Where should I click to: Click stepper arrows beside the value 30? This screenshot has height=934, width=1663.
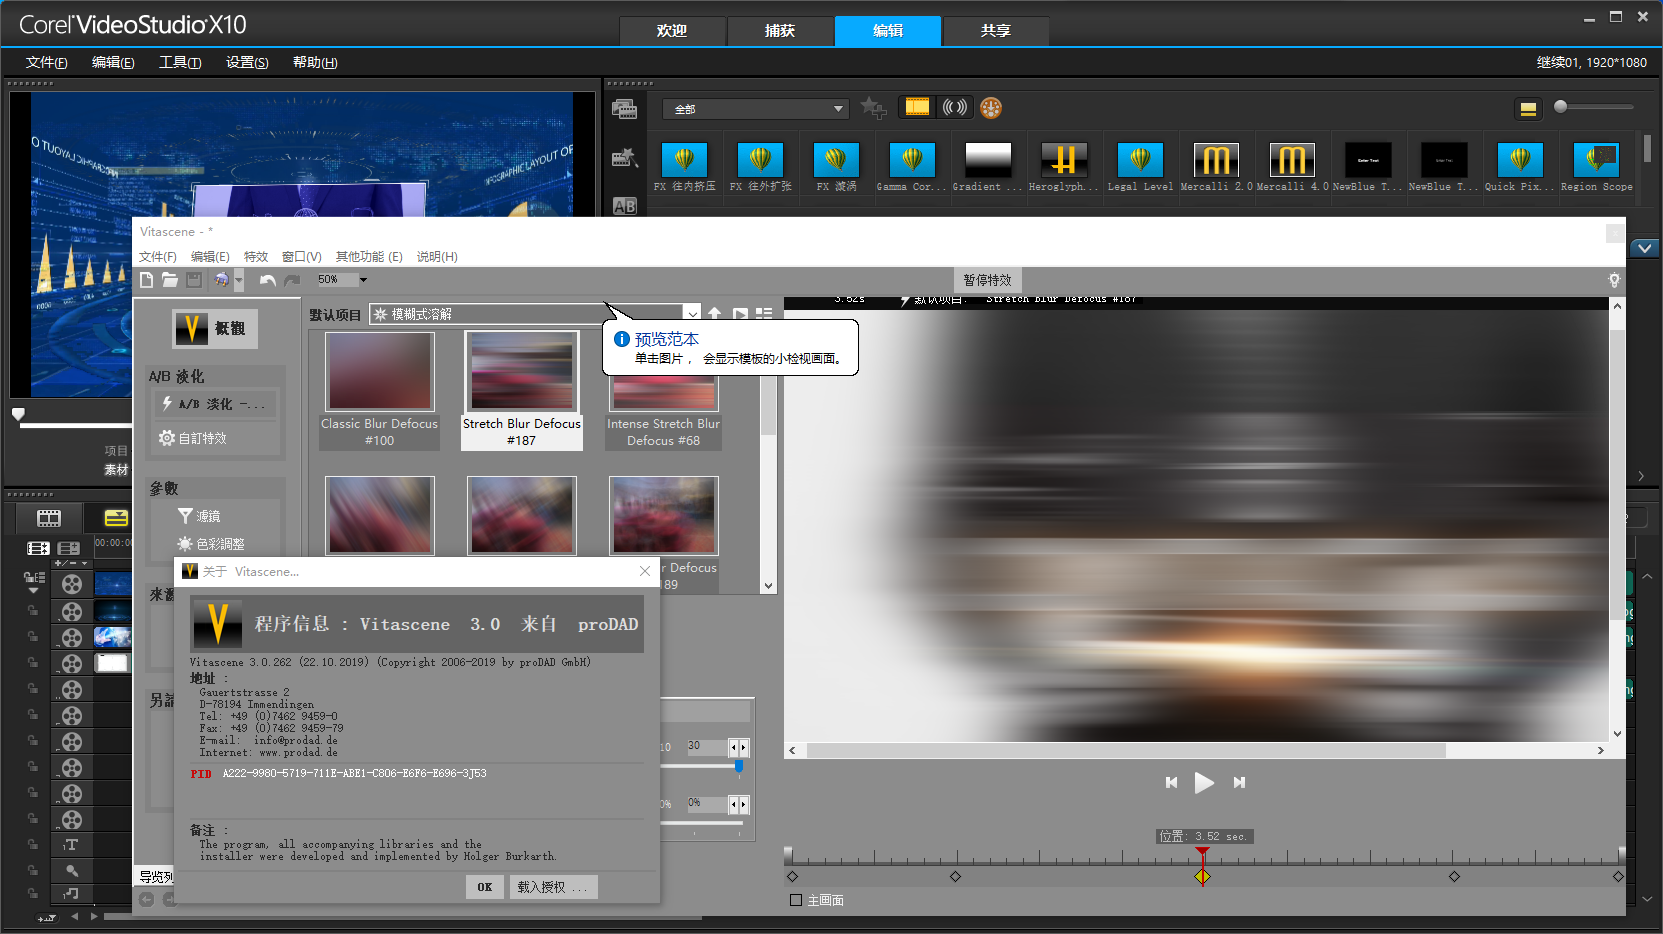738,747
